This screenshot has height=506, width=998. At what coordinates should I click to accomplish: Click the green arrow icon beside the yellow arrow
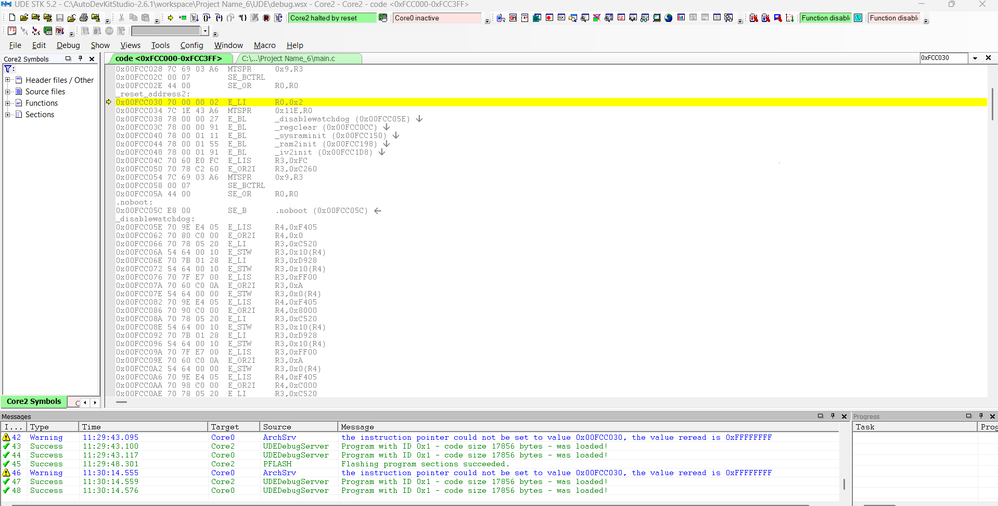tap(183, 18)
